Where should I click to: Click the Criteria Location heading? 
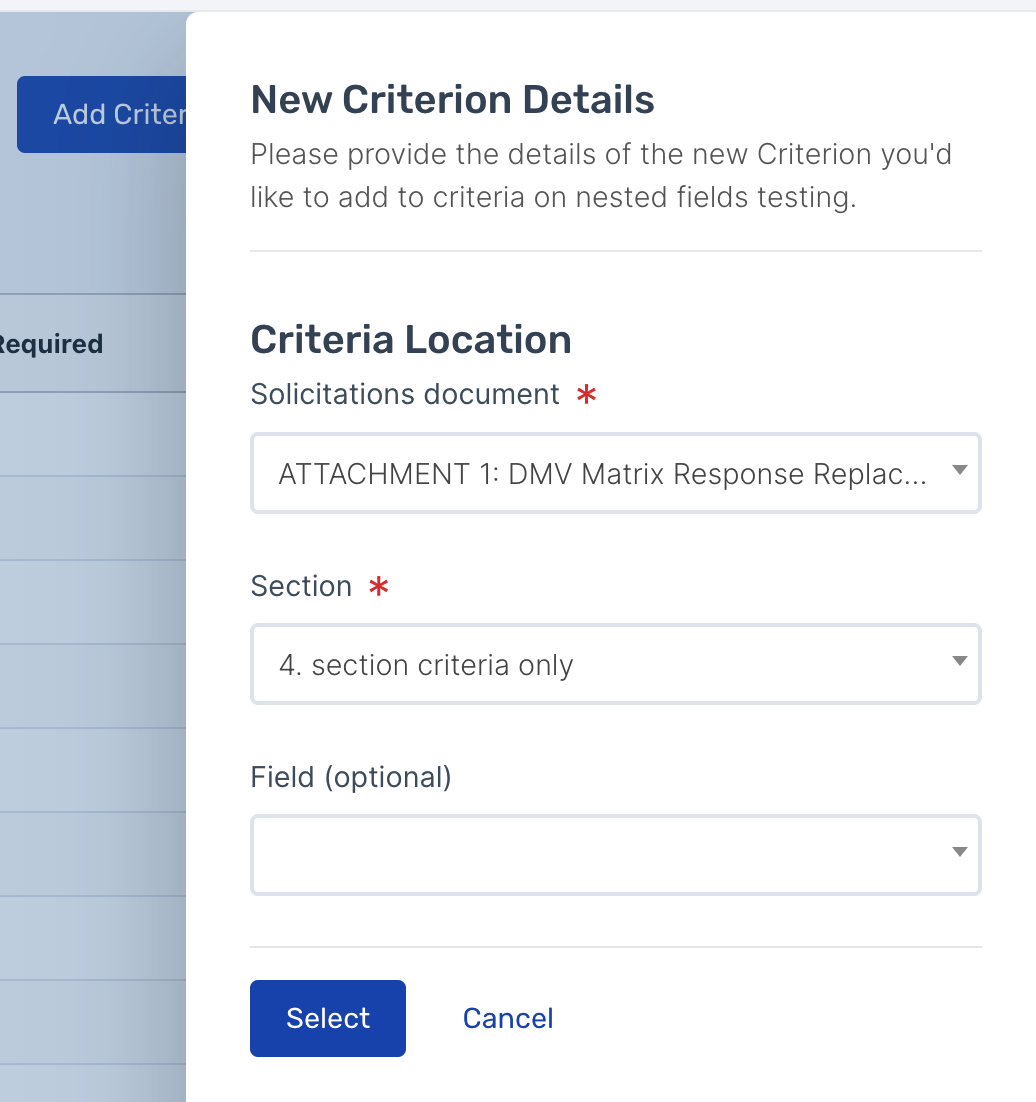[410, 340]
